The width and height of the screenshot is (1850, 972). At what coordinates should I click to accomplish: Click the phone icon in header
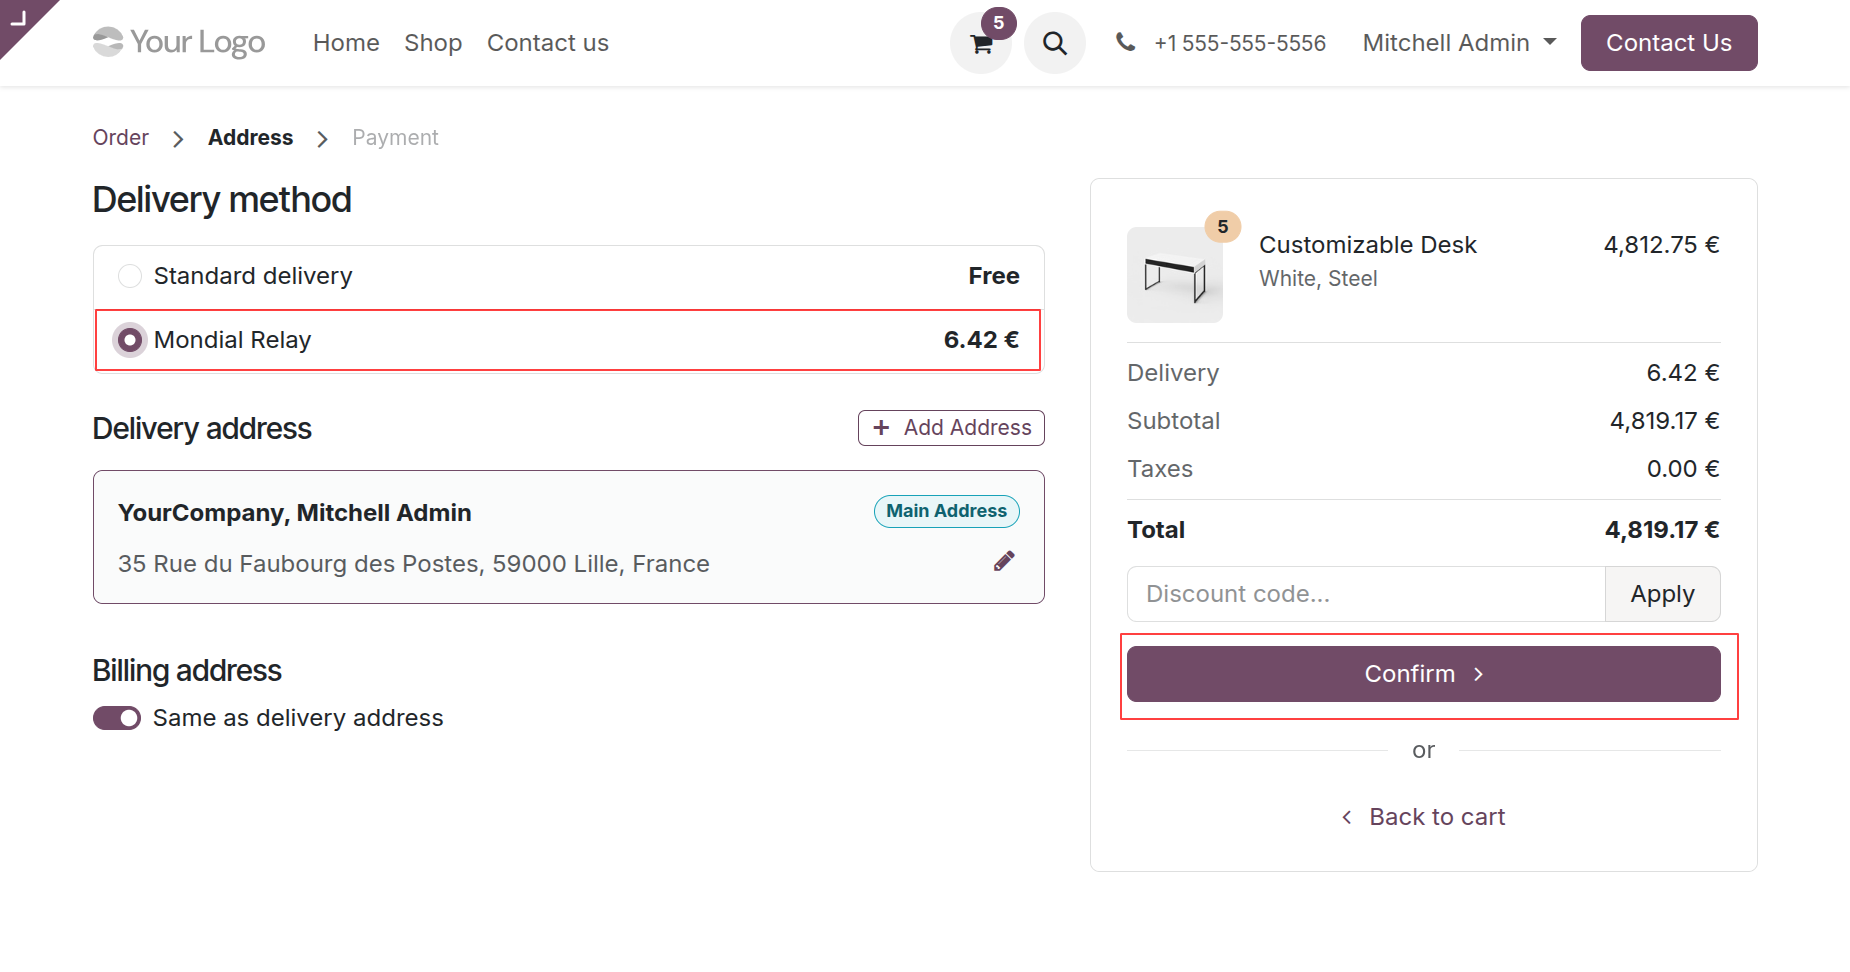(x=1125, y=42)
